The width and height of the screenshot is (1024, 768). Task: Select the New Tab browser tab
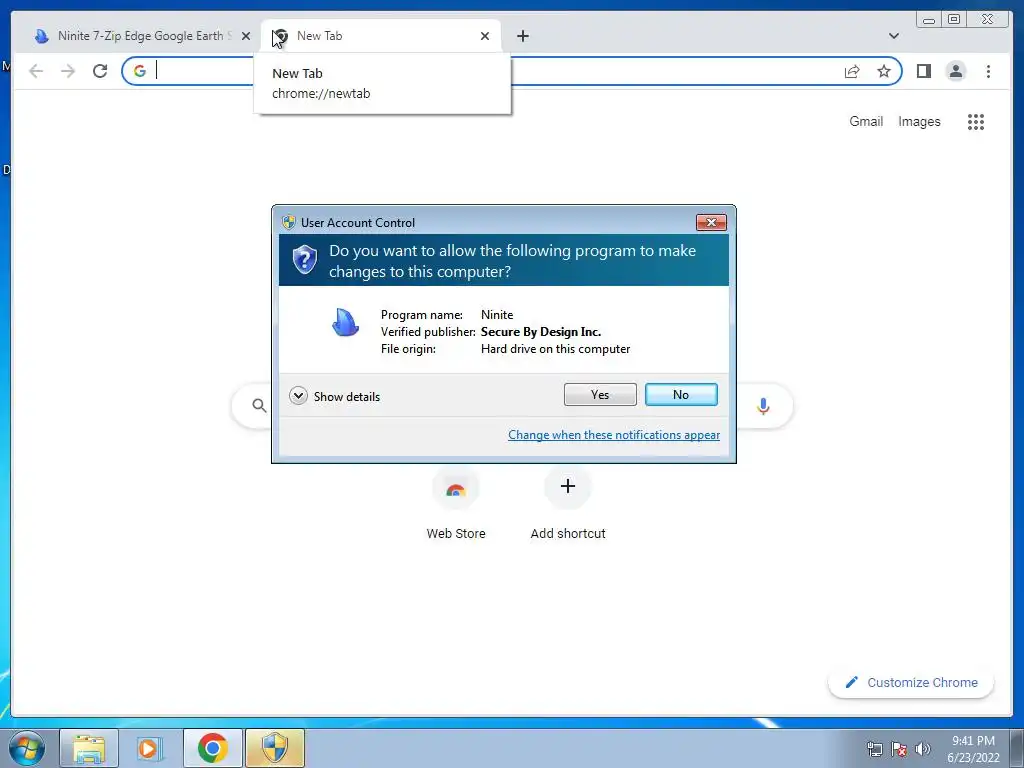(380, 36)
